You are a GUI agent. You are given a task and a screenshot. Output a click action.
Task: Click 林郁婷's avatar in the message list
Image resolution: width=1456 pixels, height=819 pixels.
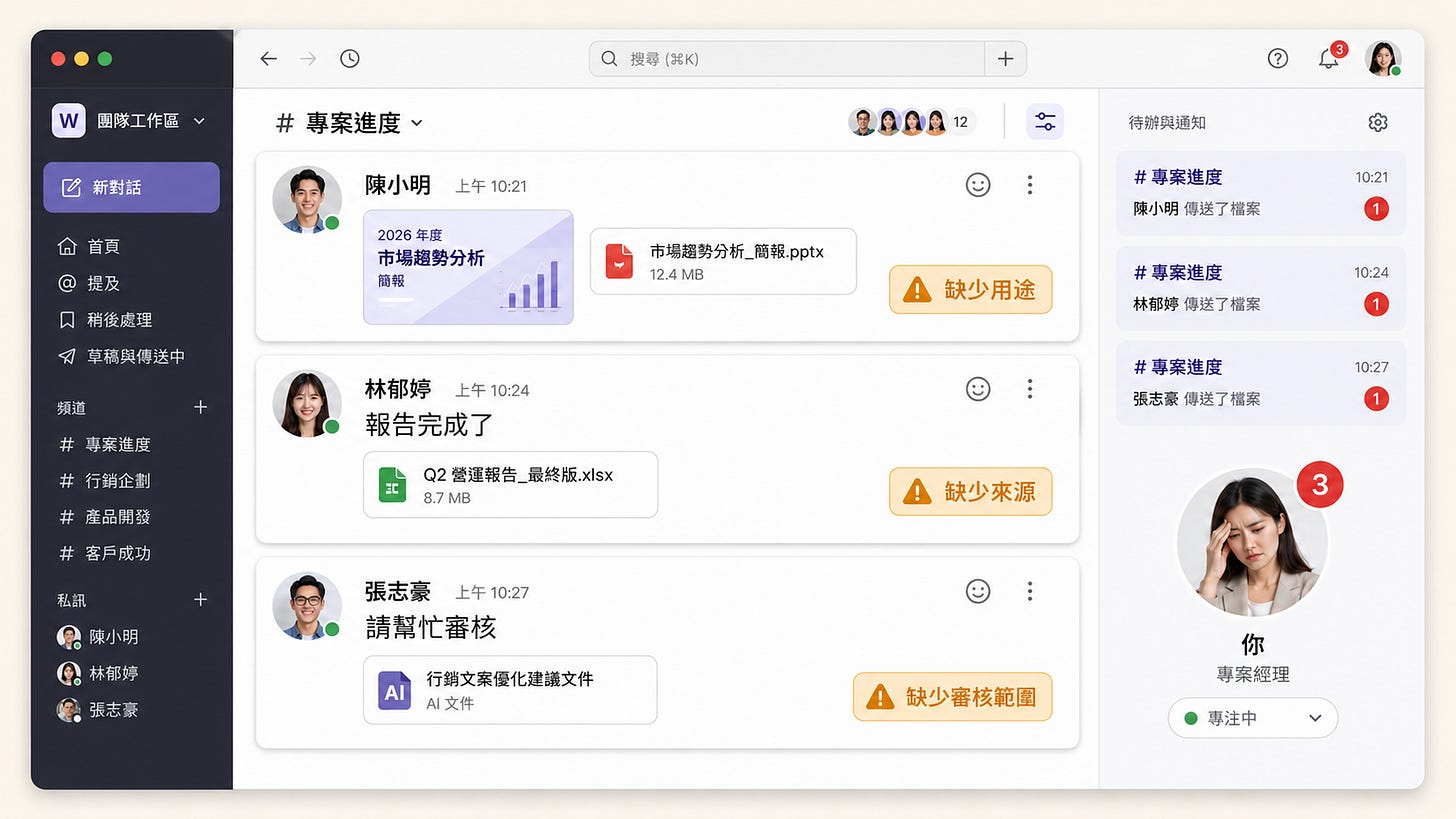(x=306, y=404)
